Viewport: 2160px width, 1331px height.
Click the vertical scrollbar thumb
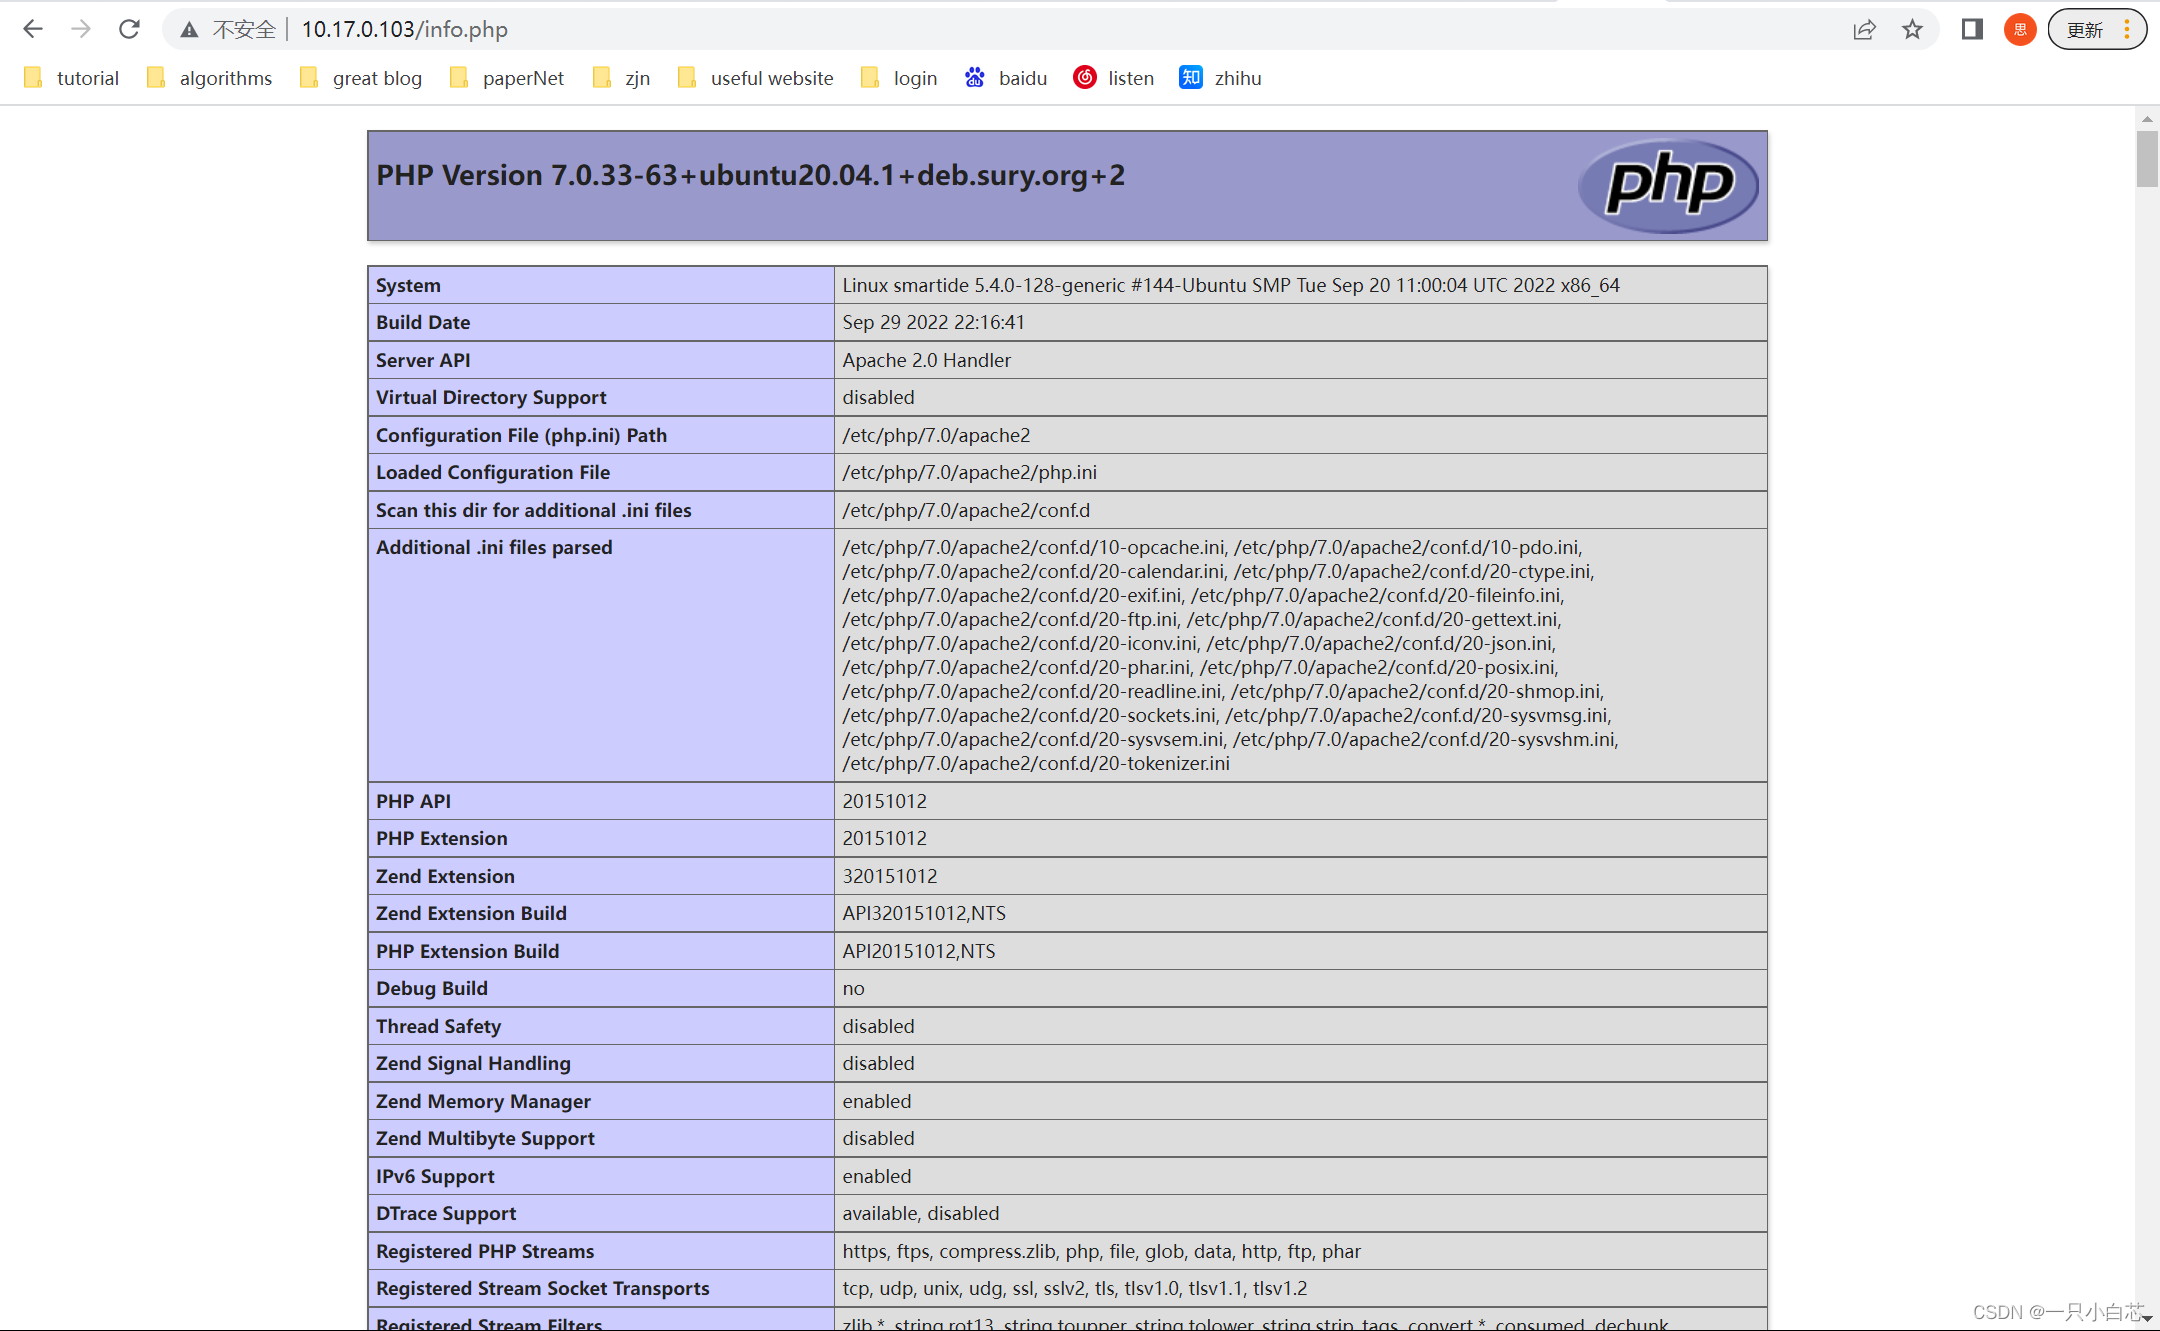[x=2147, y=159]
